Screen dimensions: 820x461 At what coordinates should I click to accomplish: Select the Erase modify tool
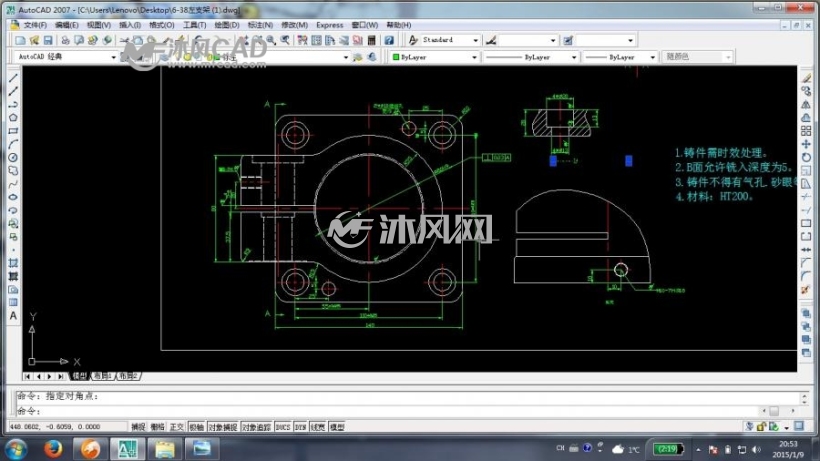806,78
